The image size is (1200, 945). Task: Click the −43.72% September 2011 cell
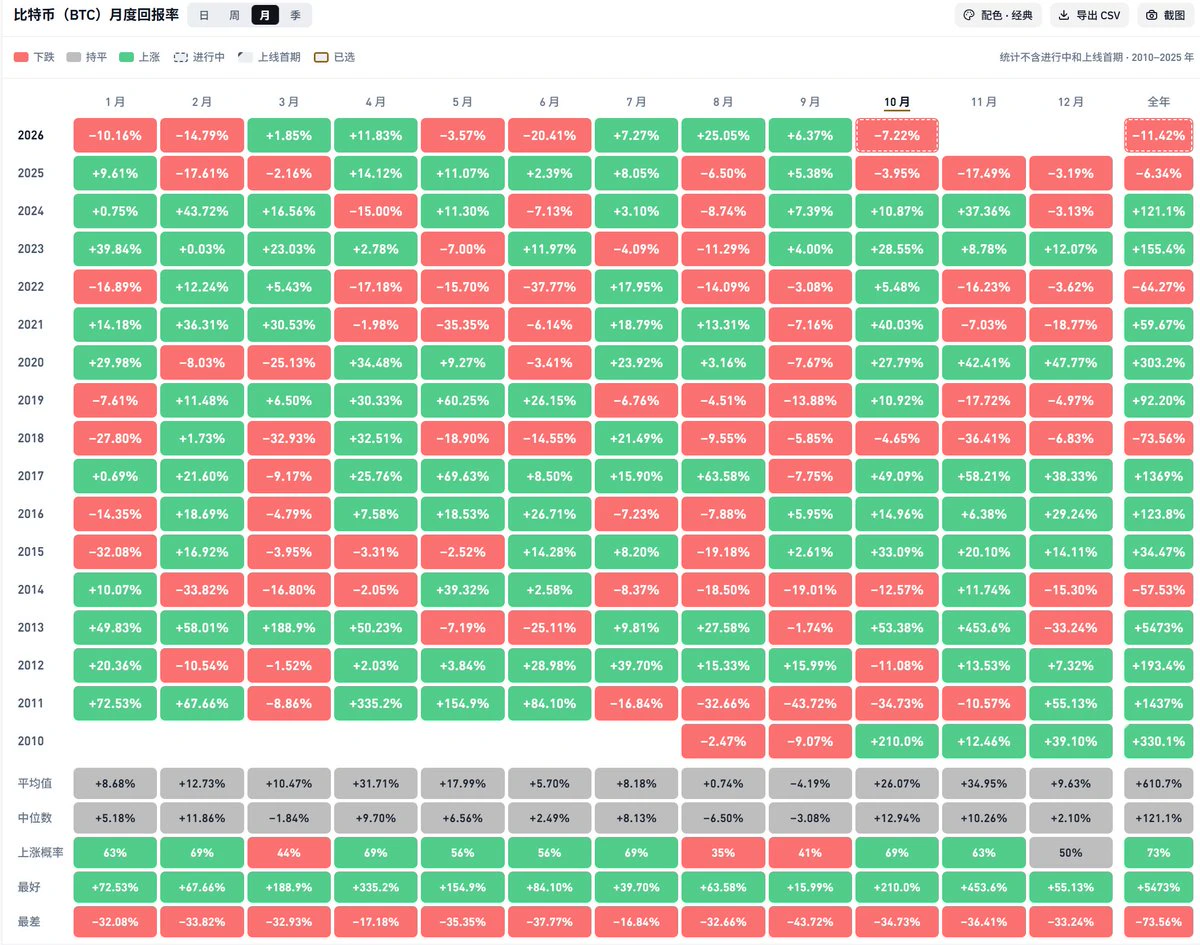pyautogui.click(x=810, y=704)
